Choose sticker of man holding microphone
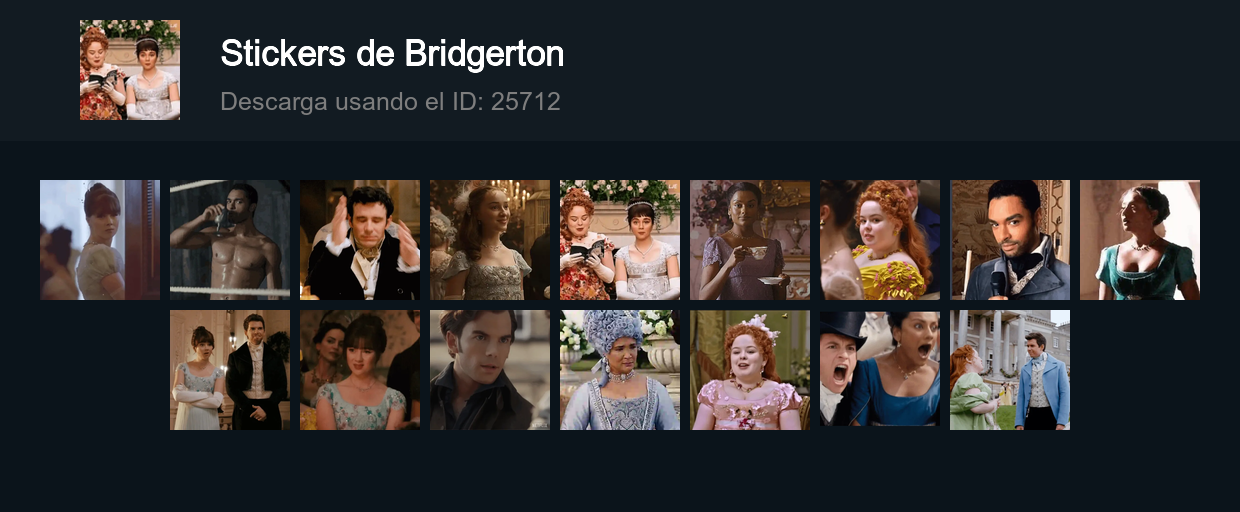Screen dimensions: 1240x512 1010,240
